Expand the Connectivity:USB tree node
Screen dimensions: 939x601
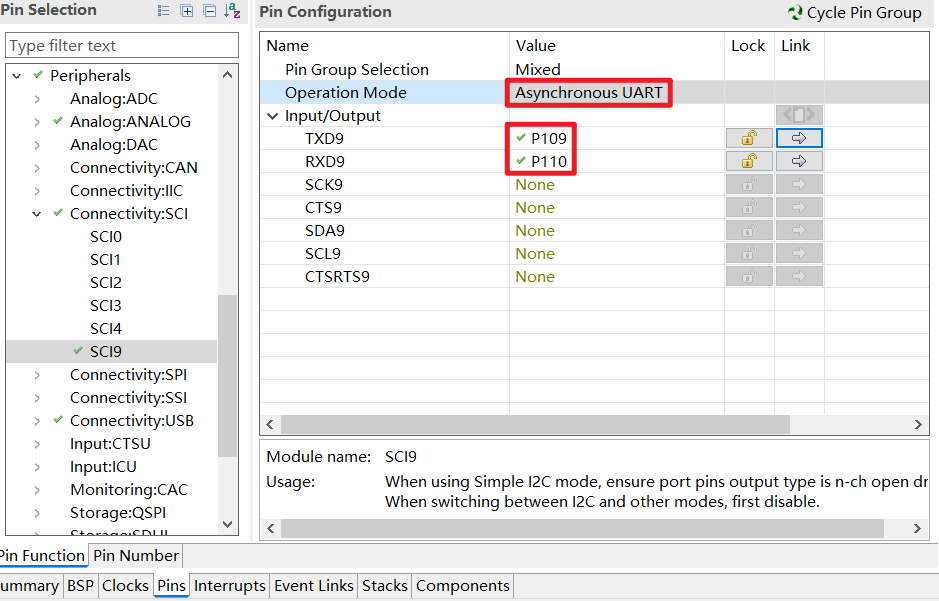37,421
